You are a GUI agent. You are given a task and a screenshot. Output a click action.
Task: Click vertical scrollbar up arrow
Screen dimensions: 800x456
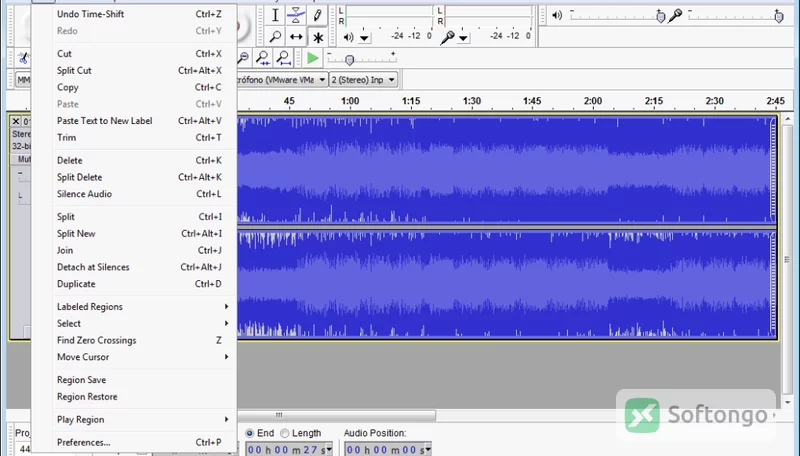click(788, 119)
